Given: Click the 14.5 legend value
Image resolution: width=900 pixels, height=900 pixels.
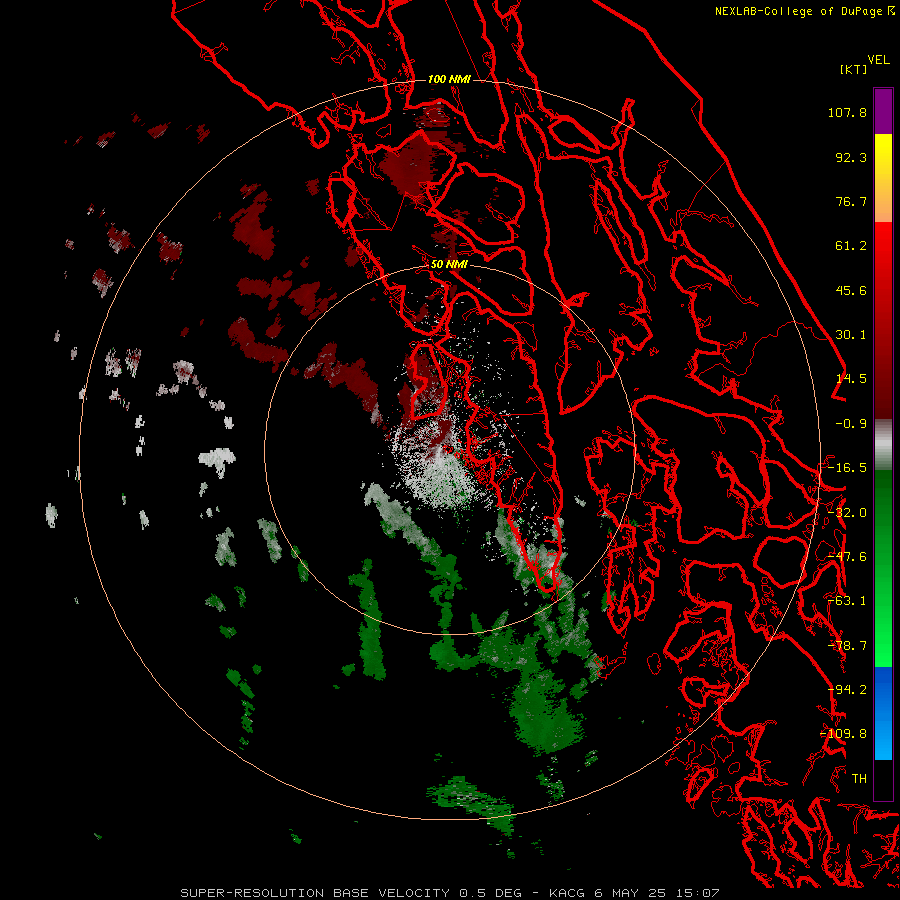Looking at the screenshot, I should pyautogui.click(x=851, y=379).
